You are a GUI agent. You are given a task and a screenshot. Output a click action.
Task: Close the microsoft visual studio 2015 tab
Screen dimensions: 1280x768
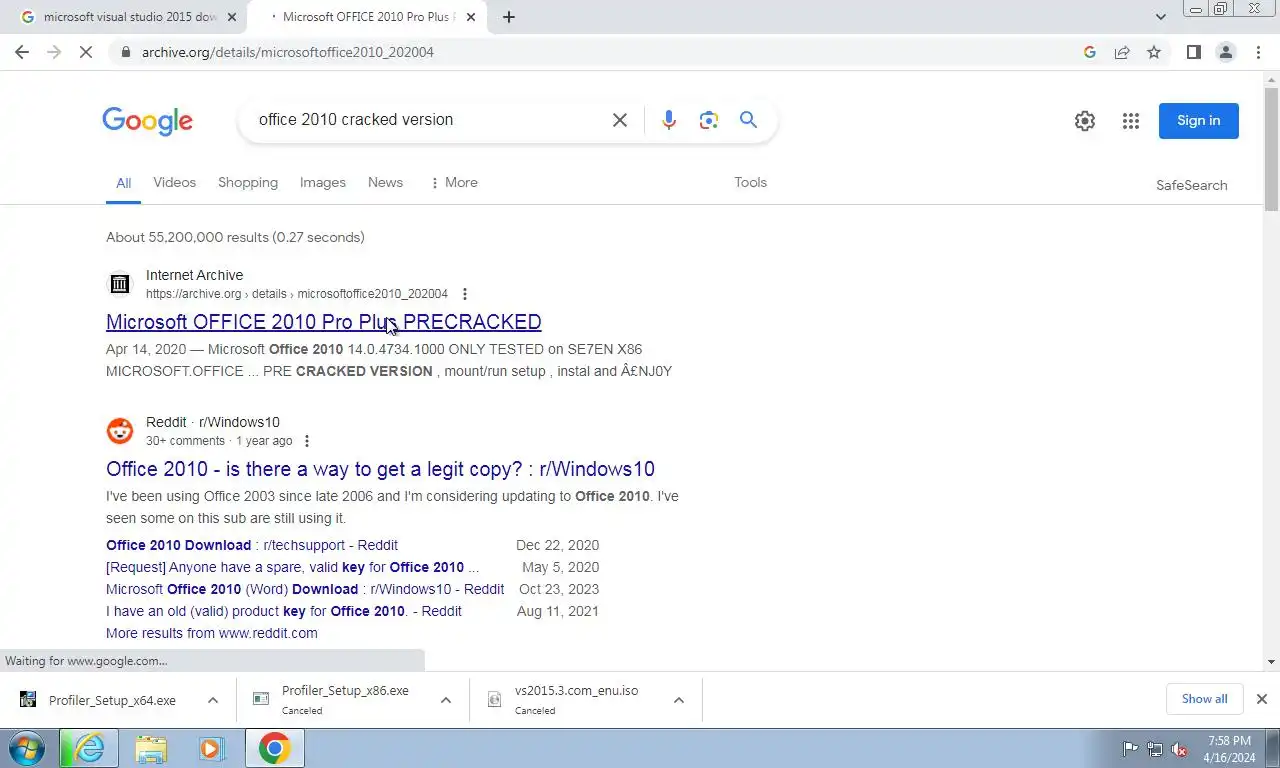232,17
